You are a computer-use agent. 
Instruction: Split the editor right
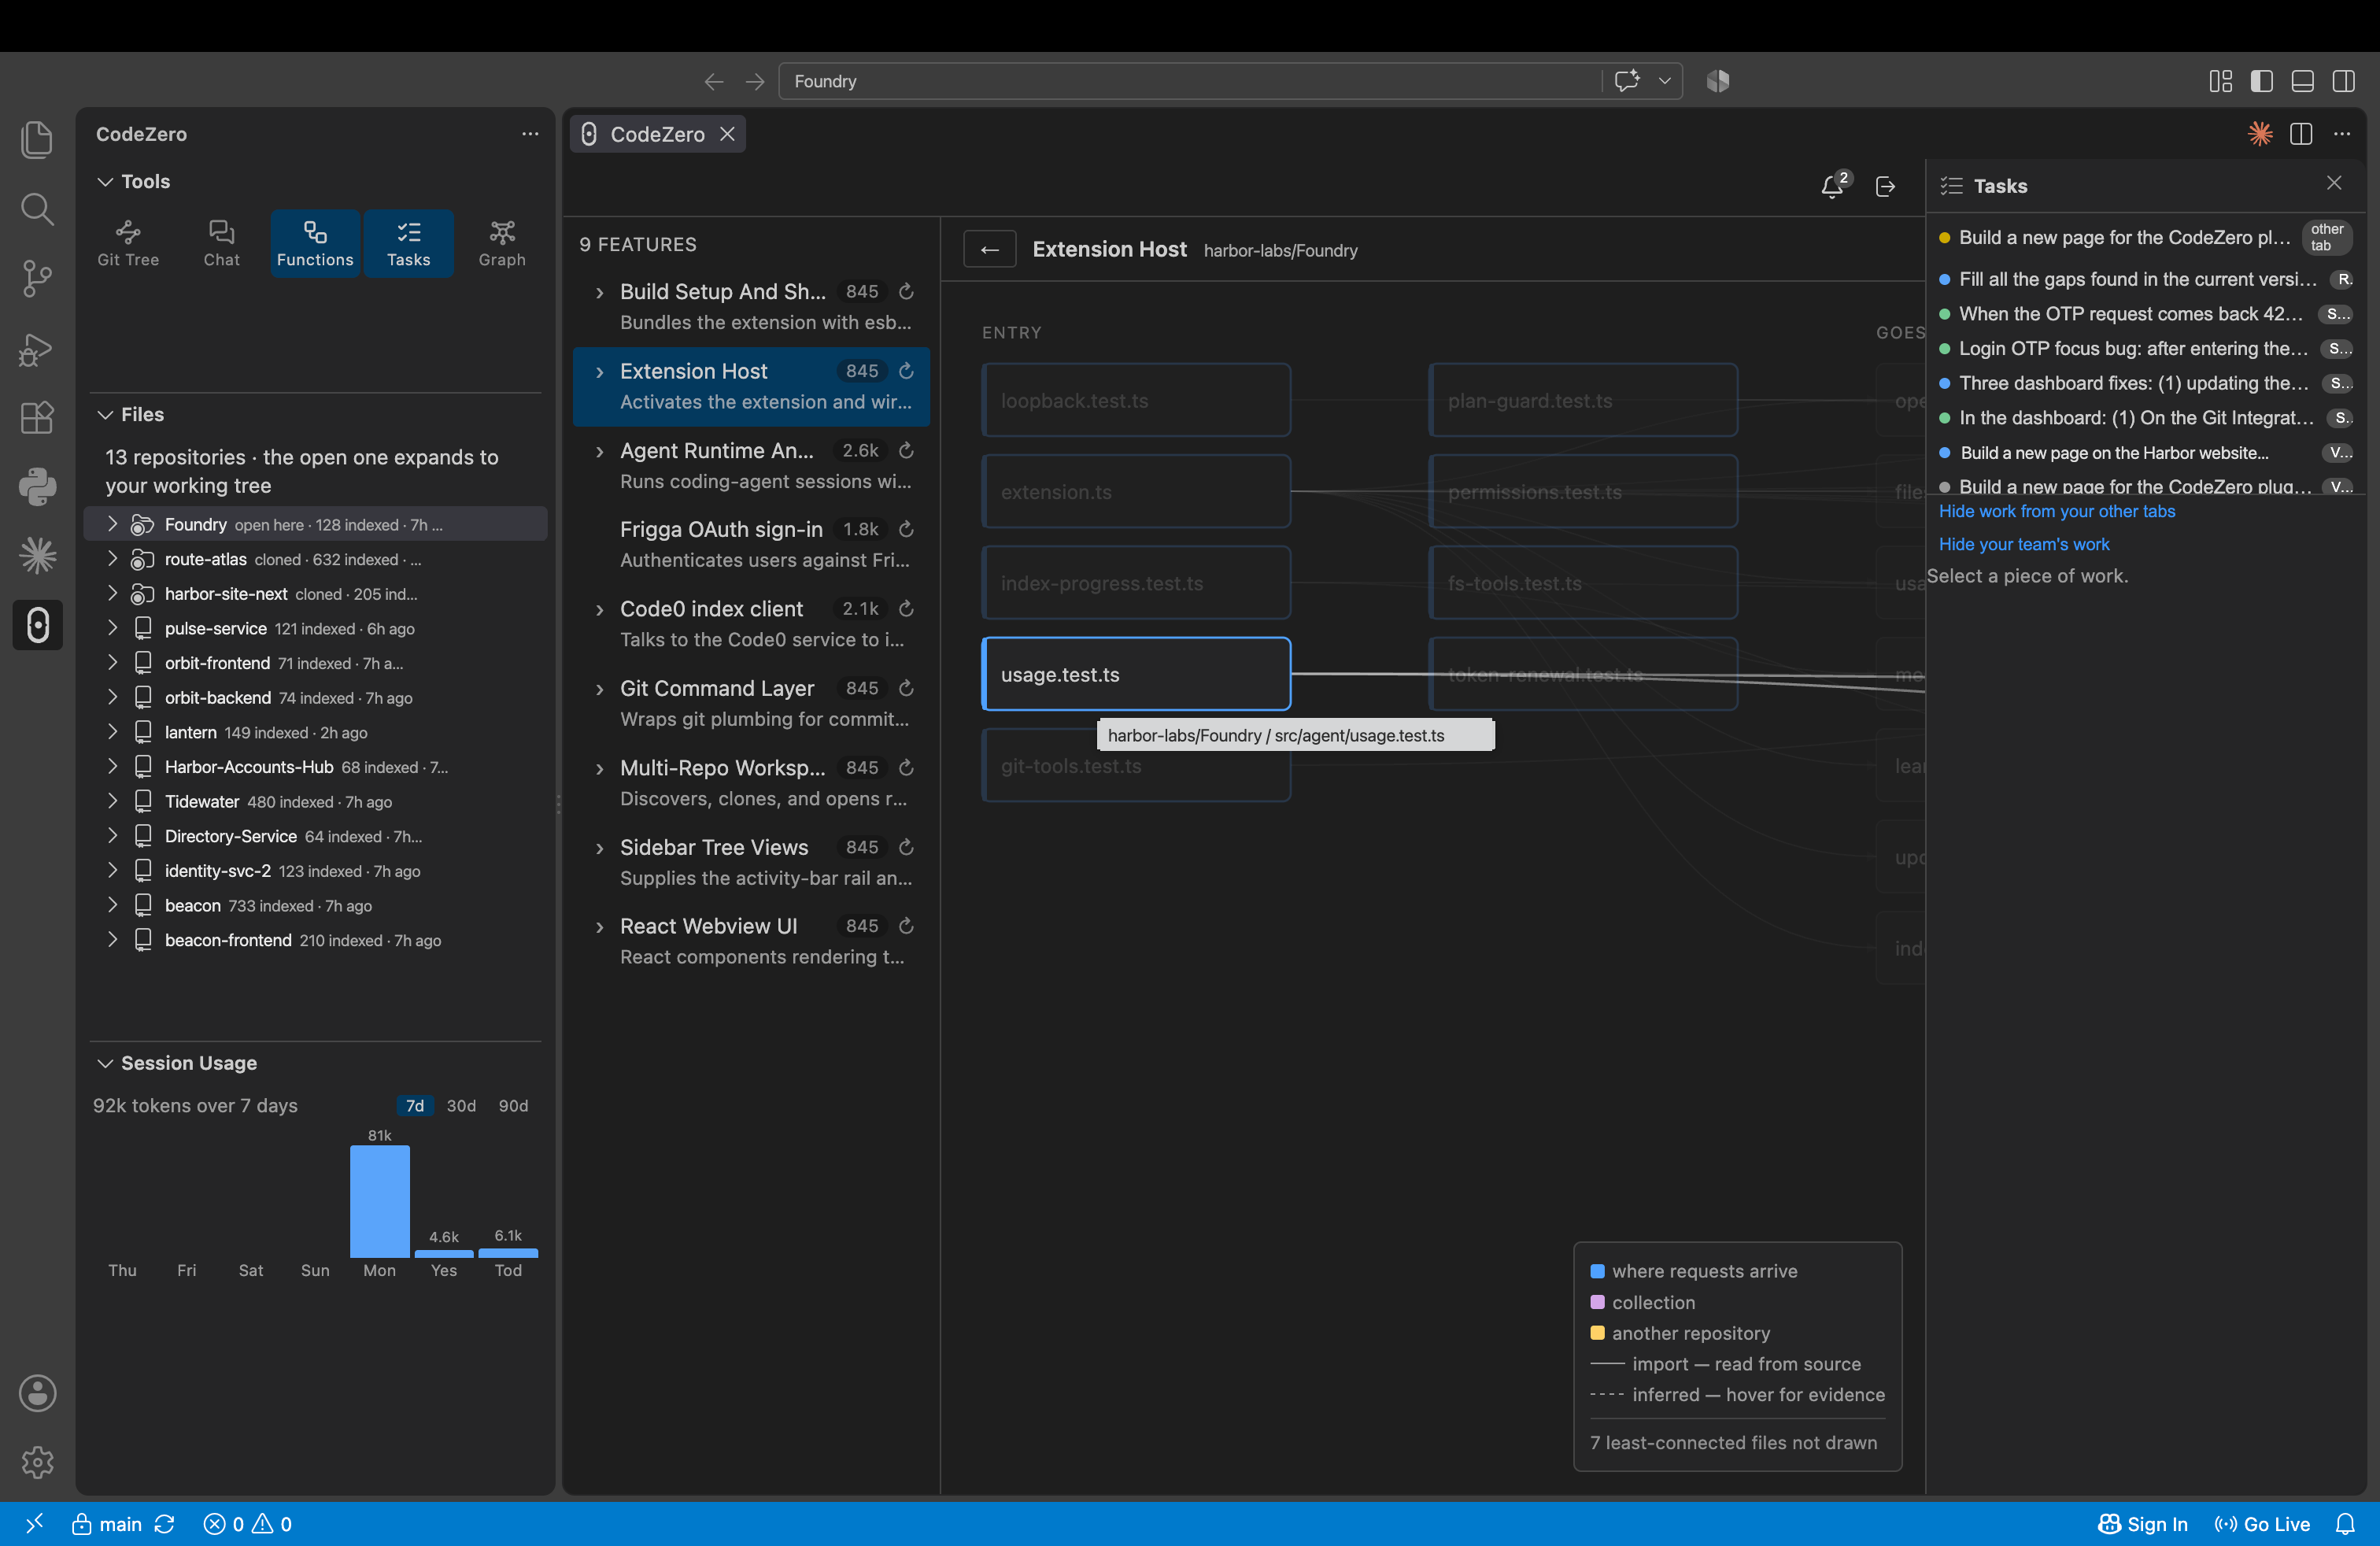[2301, 134]
